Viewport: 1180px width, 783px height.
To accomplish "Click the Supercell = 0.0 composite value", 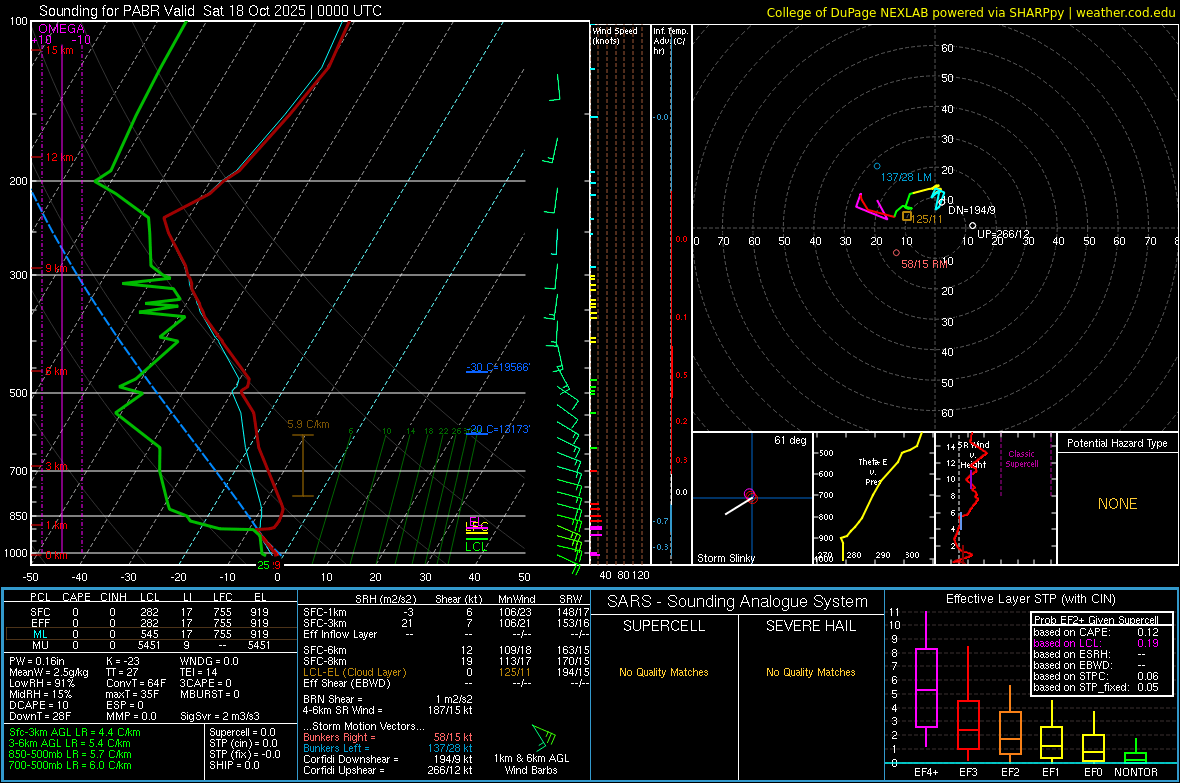I will tap(242, 732).
